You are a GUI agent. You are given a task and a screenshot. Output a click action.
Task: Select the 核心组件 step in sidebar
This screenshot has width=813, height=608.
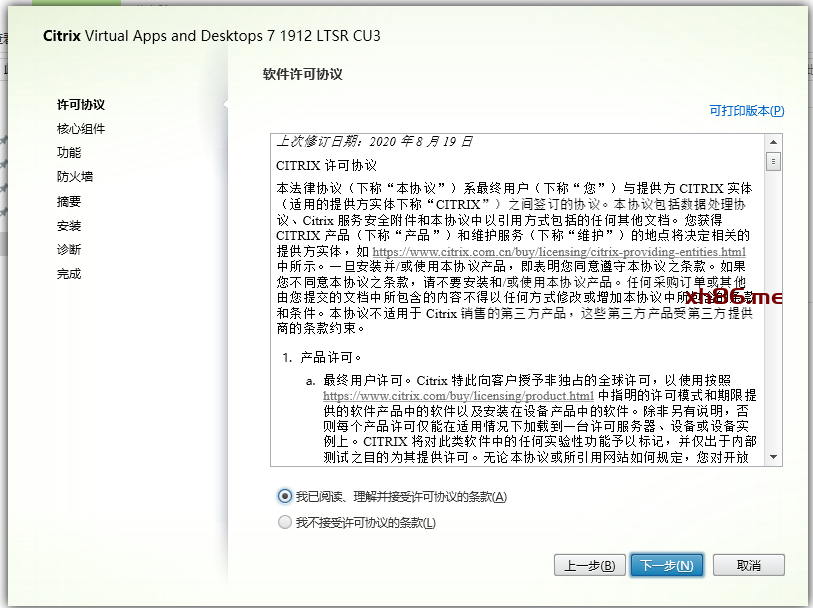[81, 129]
